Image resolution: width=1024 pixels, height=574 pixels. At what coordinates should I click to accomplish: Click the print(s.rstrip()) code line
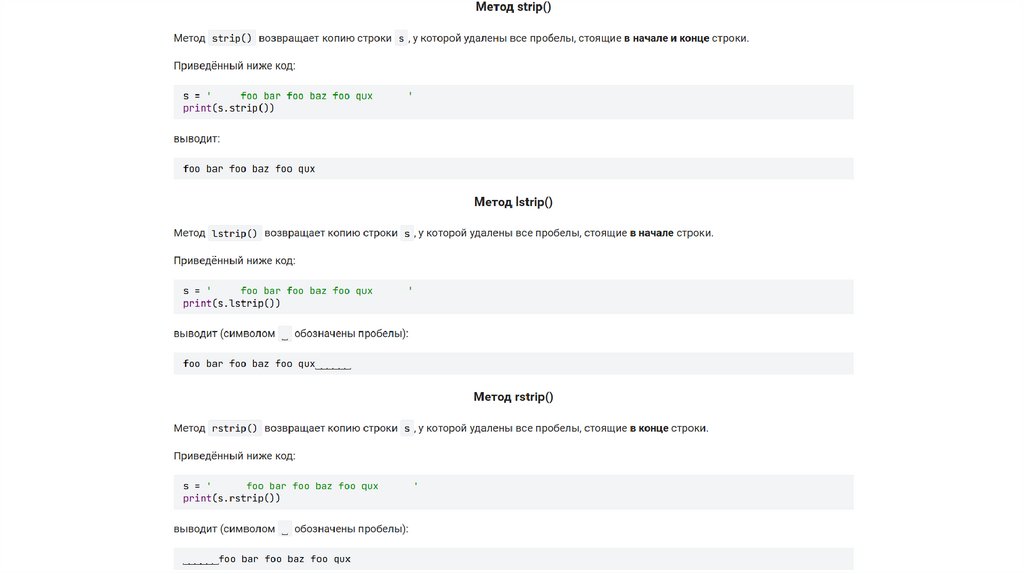[231, 498]
